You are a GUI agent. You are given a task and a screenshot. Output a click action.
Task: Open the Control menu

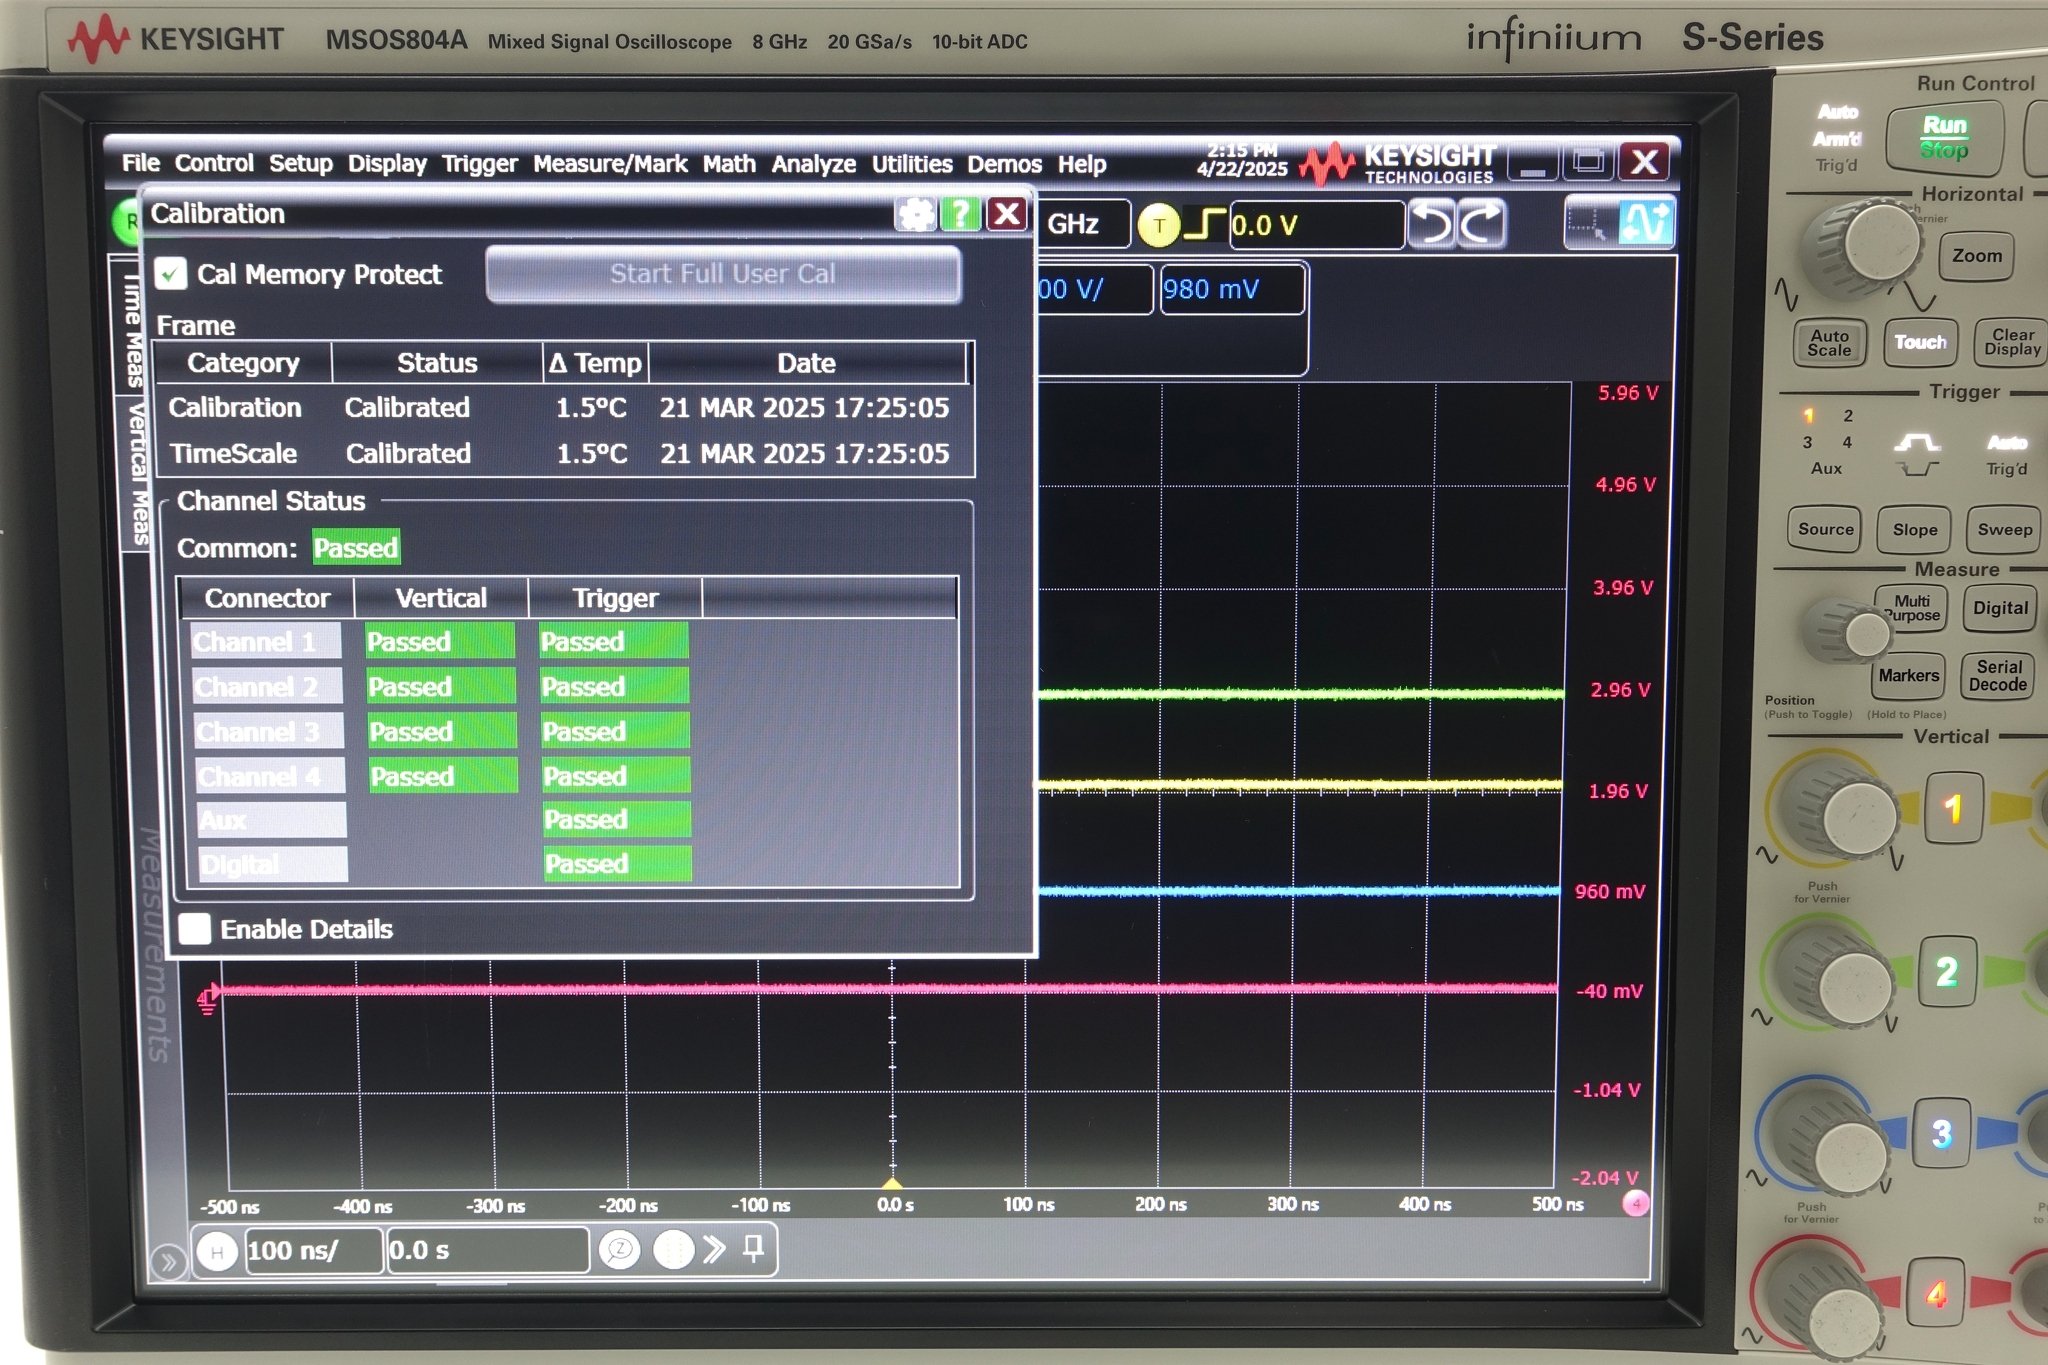[214, 163]
